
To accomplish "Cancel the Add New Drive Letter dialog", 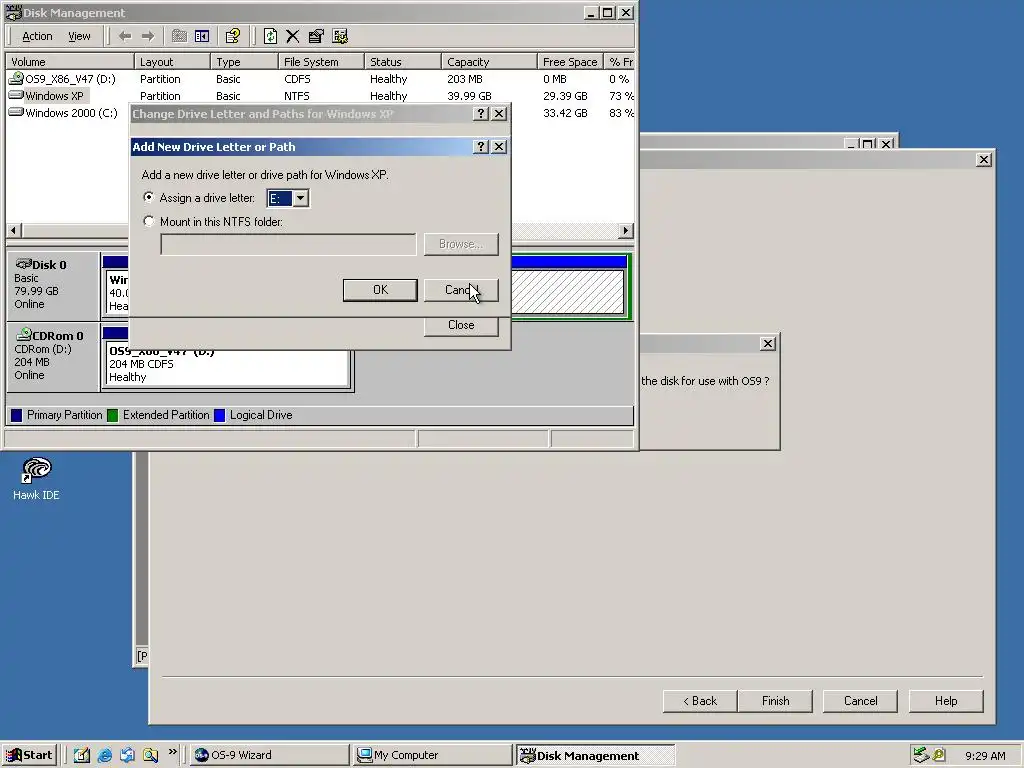I will coord(461,290).
